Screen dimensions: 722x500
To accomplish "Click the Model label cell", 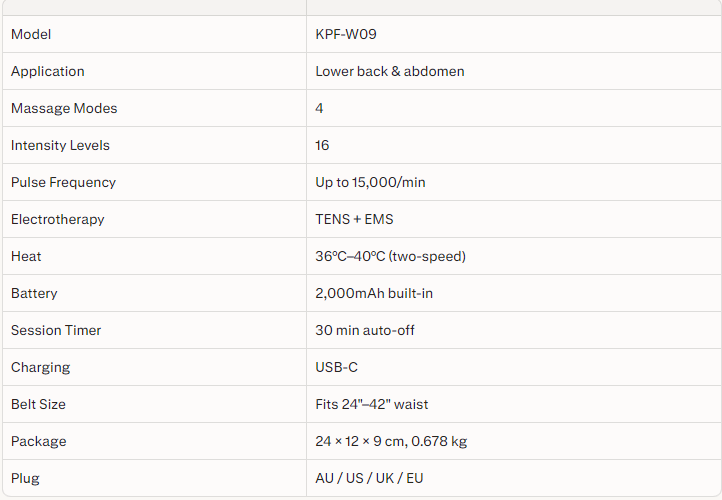I will 31,34.
